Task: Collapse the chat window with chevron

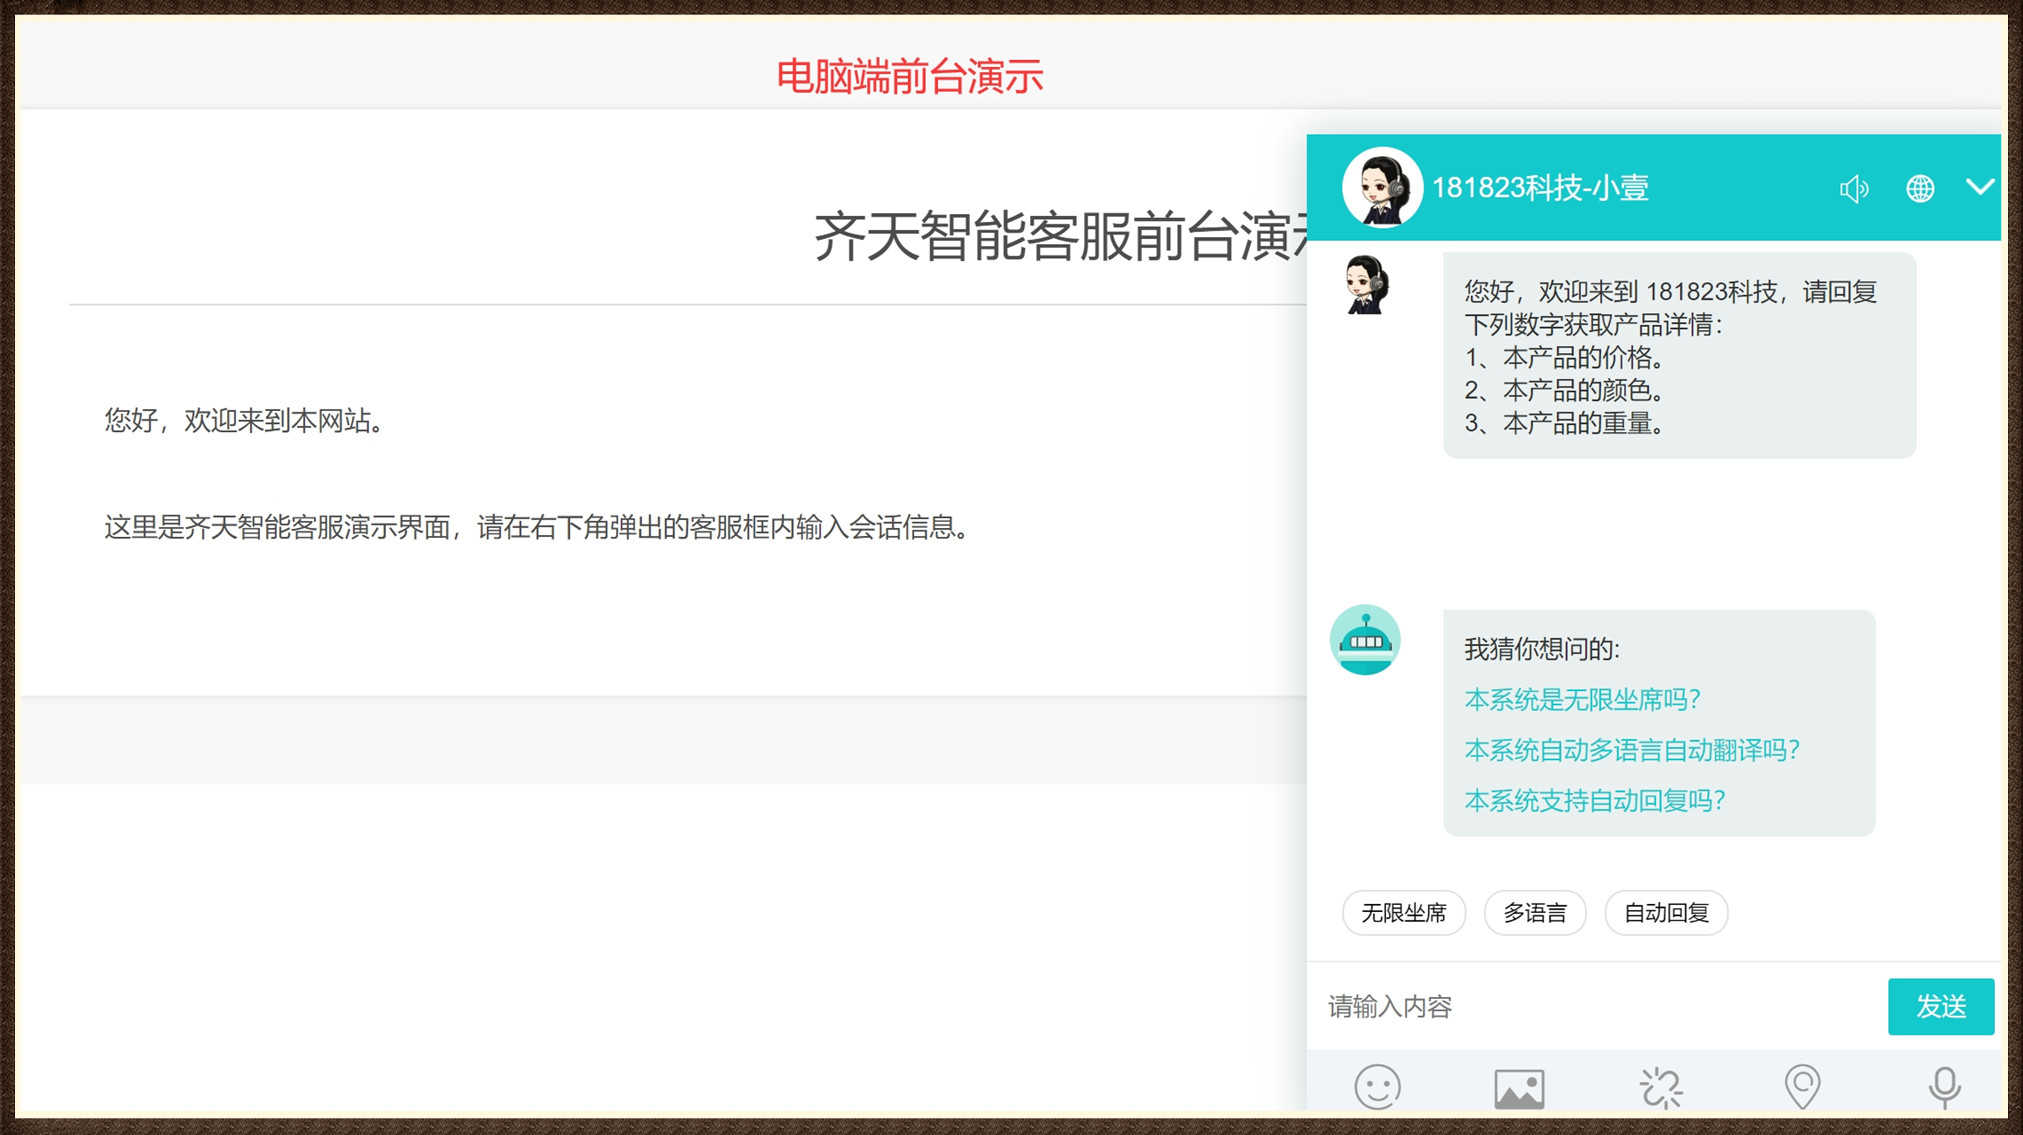Action: click(1980, 187)
